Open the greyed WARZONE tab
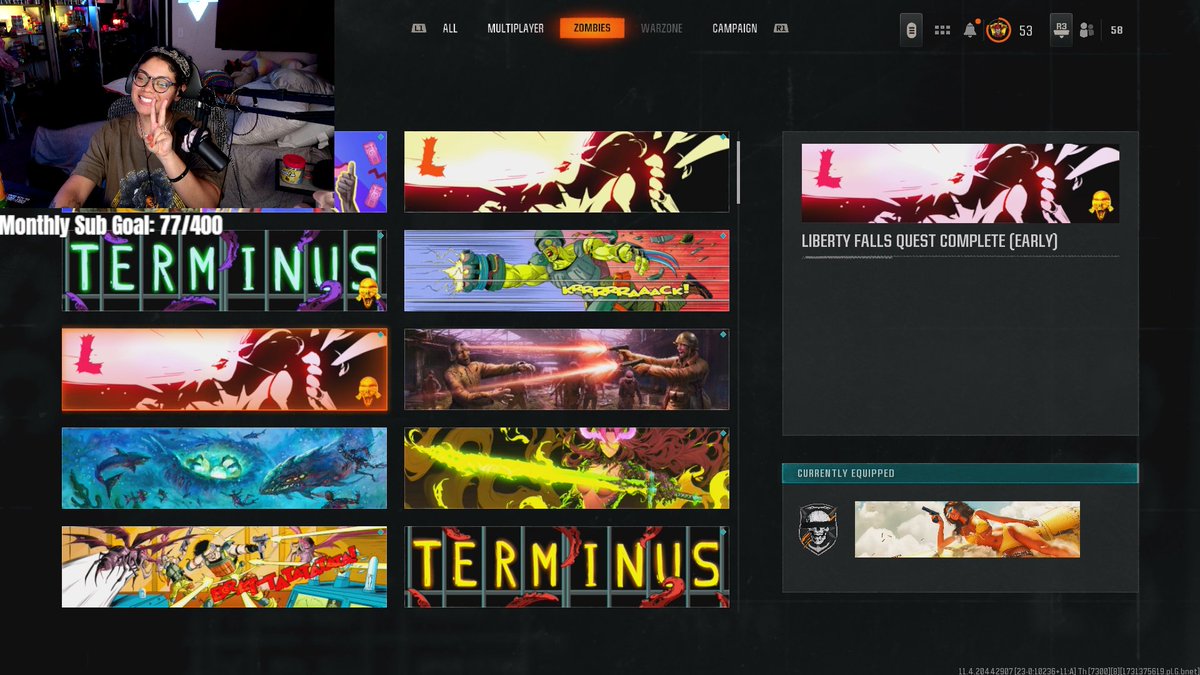The image size is (1200, 675). [661, 29]
